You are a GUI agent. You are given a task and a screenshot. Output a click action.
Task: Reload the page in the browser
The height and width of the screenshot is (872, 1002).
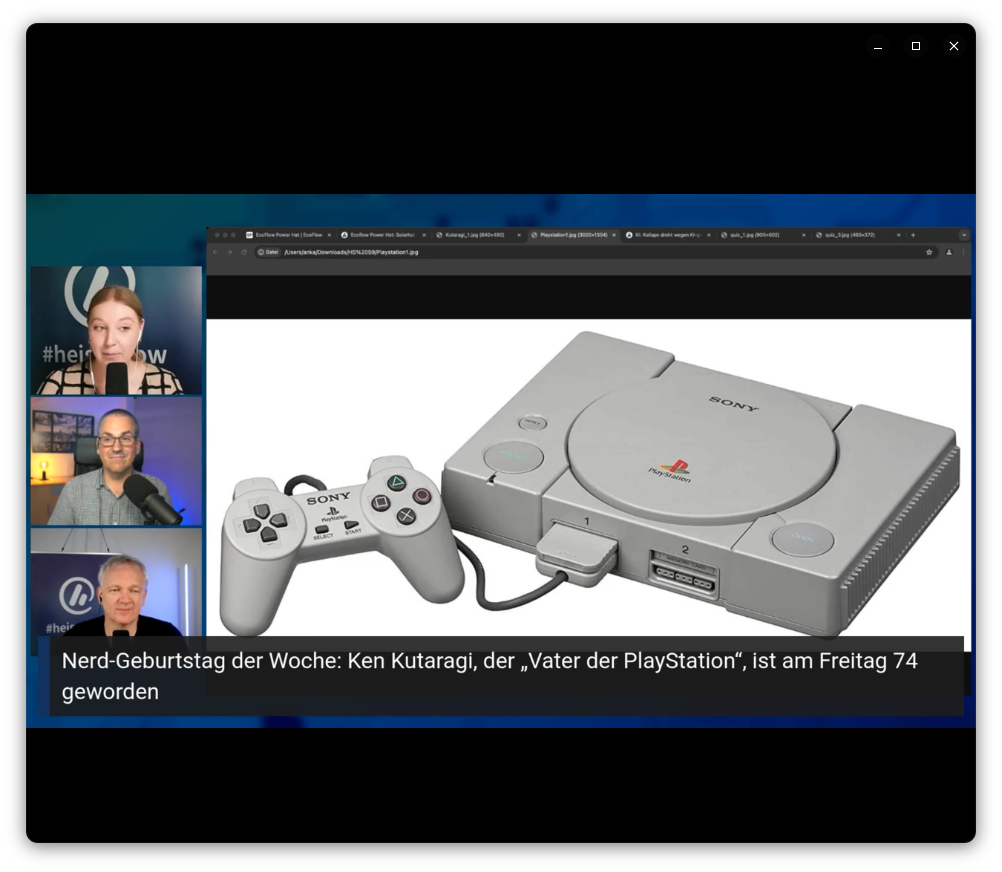243,252
